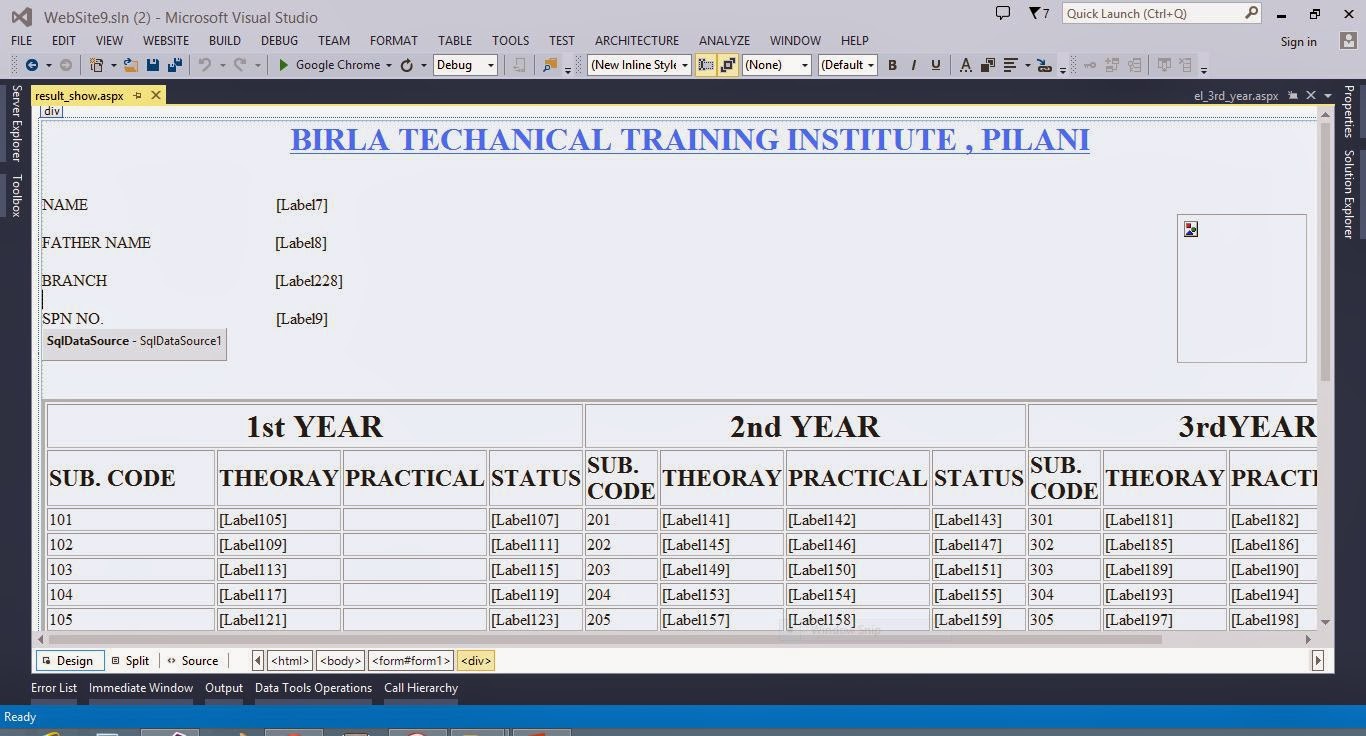The image size is (1366, 736).
Task: Select the <form#form1> breadcrumb tag
Action: (x=411, y=661)
